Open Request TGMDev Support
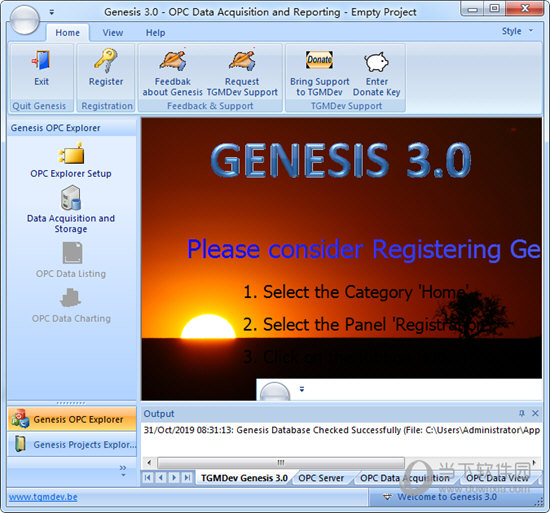This screenshot has width=550, height=513. (242, 73)
